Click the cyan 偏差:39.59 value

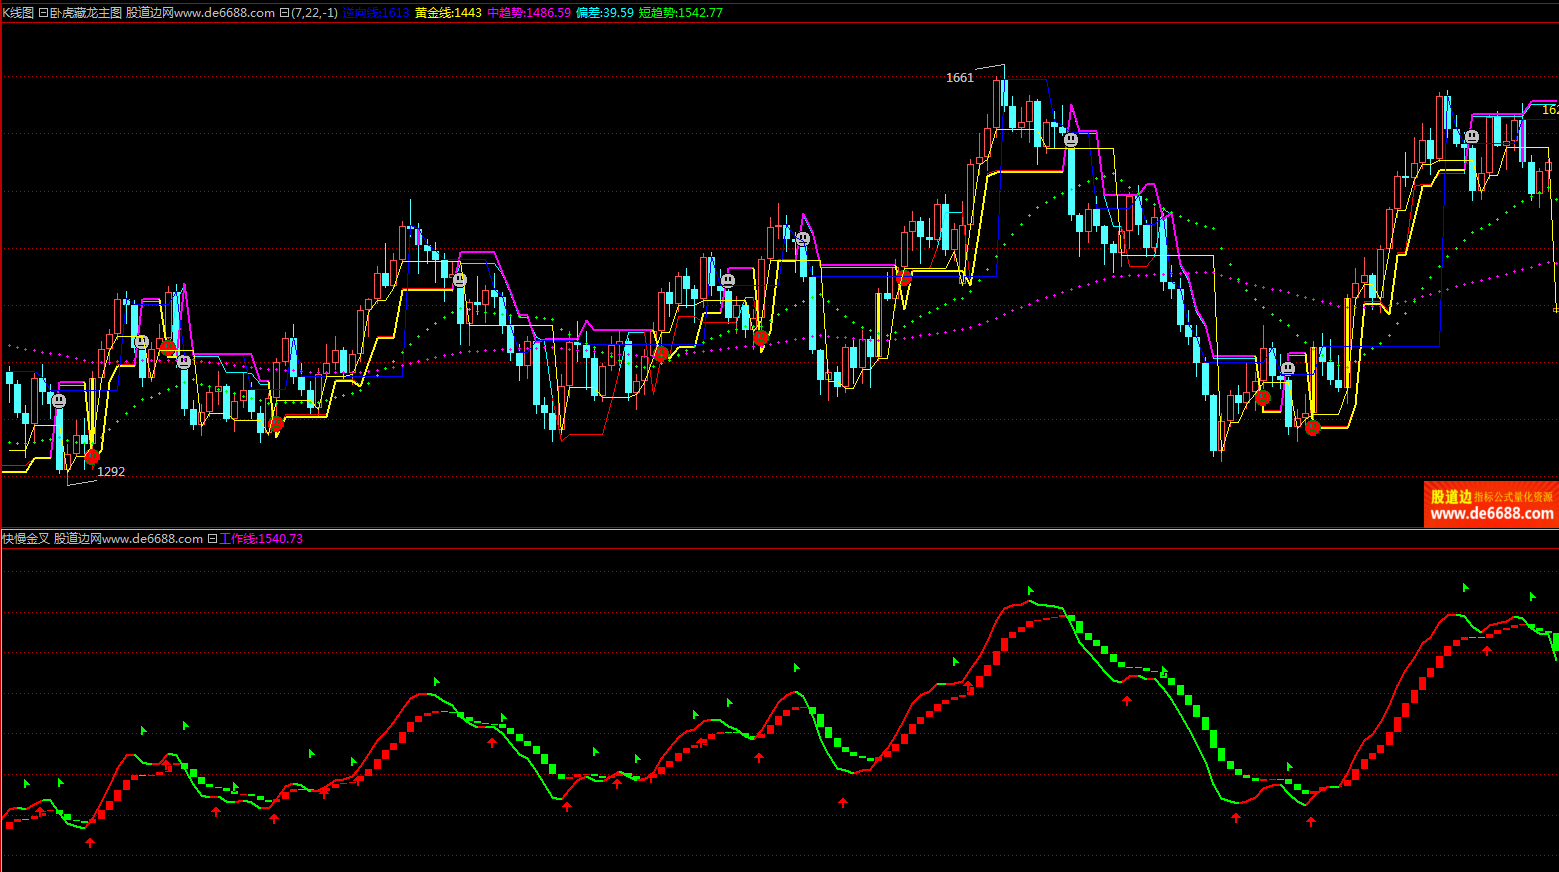tap(604, 13)
